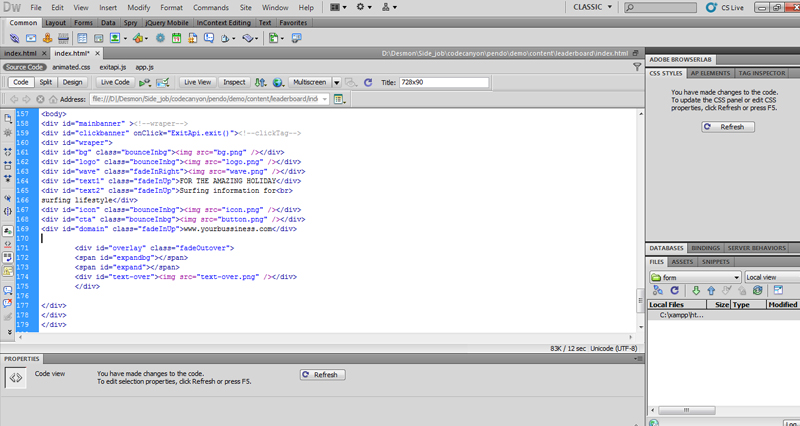Image resolution: width=800 pixels, height=426 pixels.
Task: Expand the Multiscreen dropdown arrow
Action: coord(337,82)
